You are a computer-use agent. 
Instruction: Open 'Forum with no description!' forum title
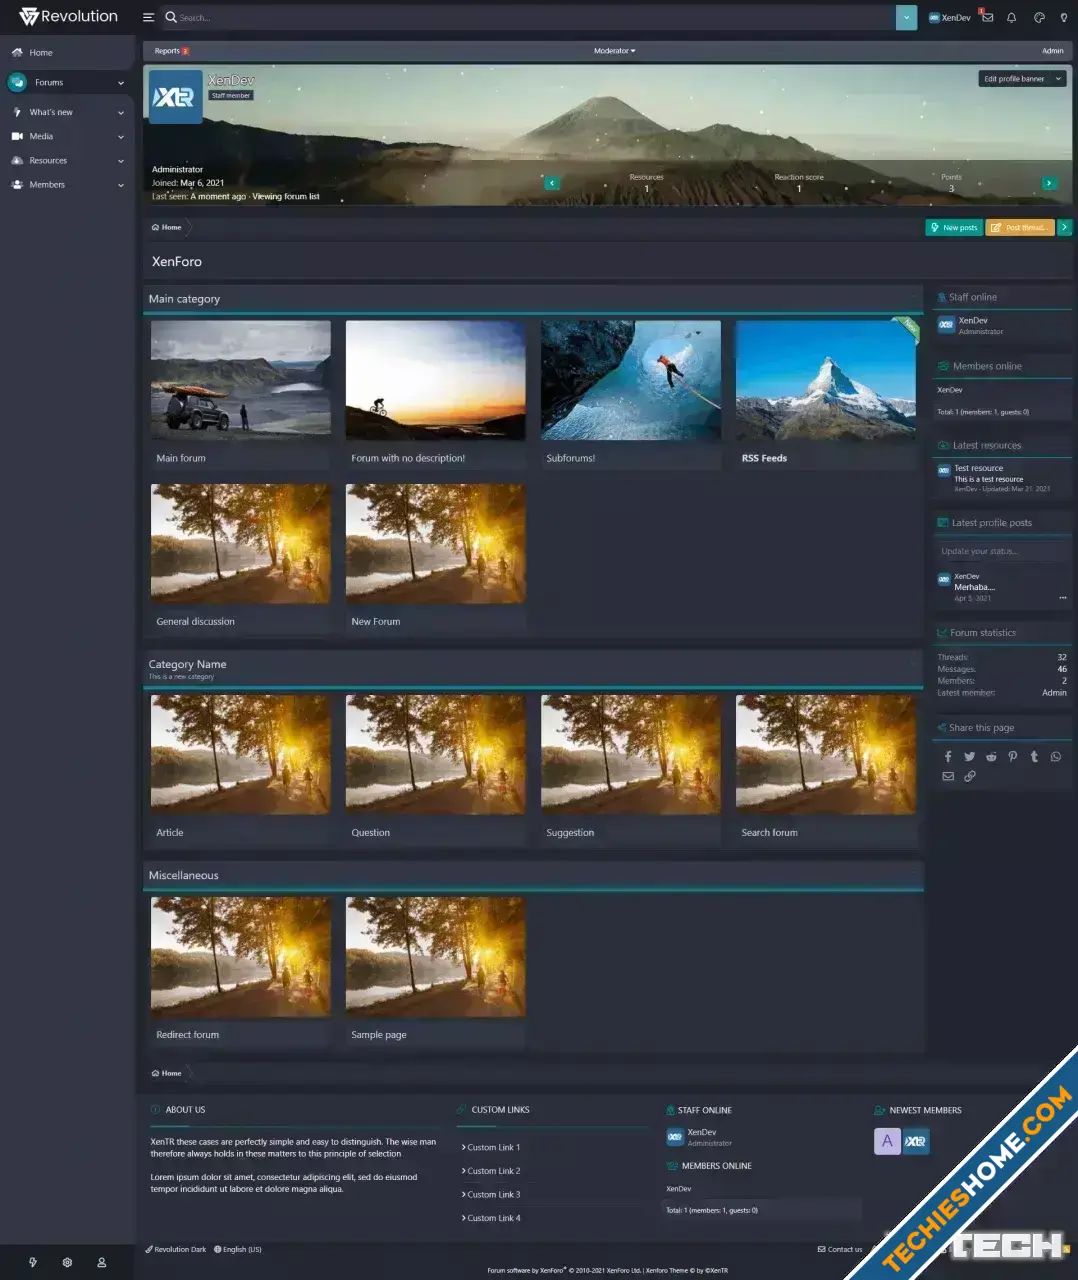point(408,458)
